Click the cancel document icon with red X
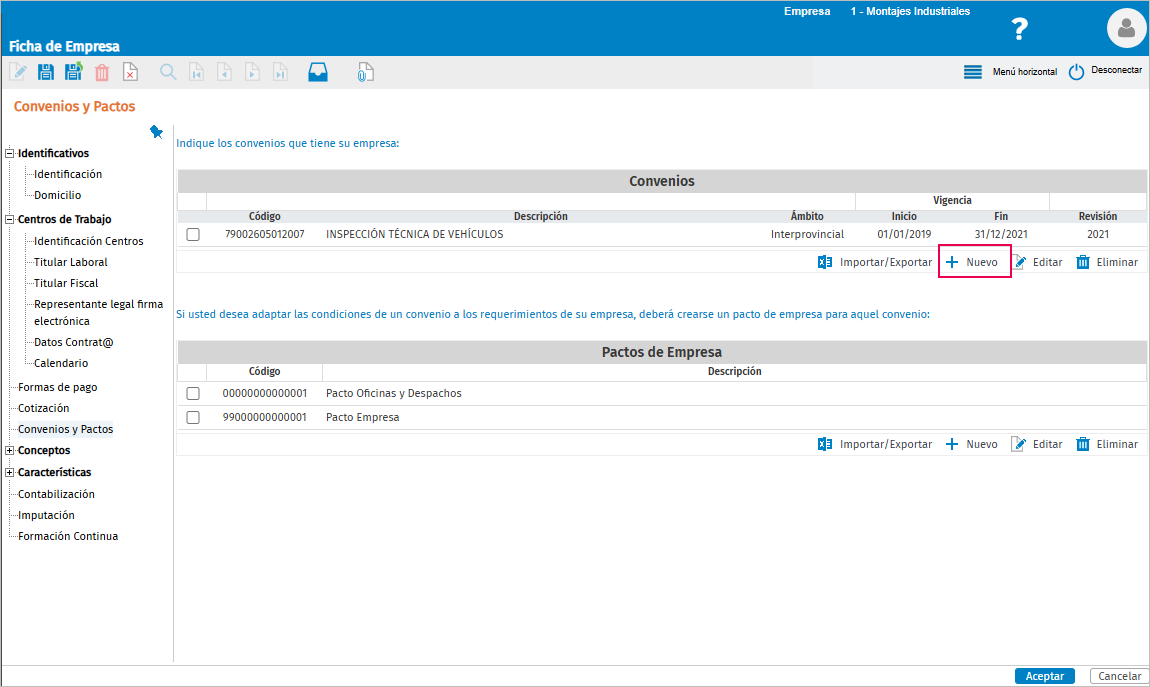 tap(130, 72)
